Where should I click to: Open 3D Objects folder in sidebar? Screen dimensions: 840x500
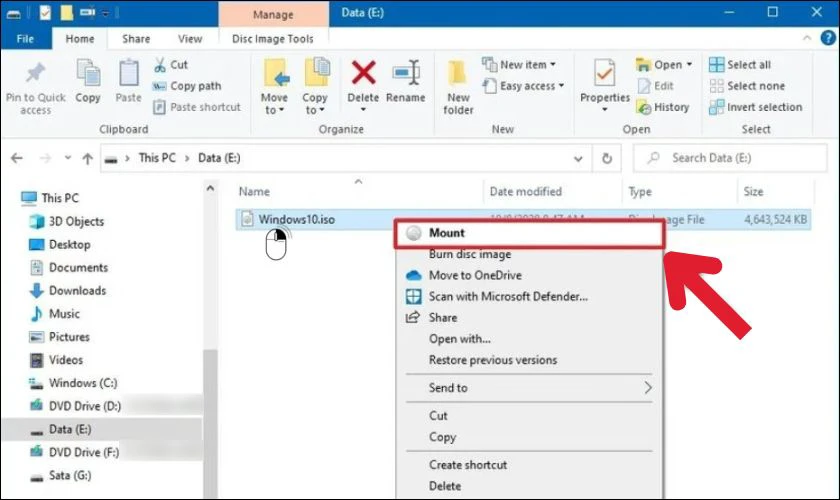click(x=66, y=221)
